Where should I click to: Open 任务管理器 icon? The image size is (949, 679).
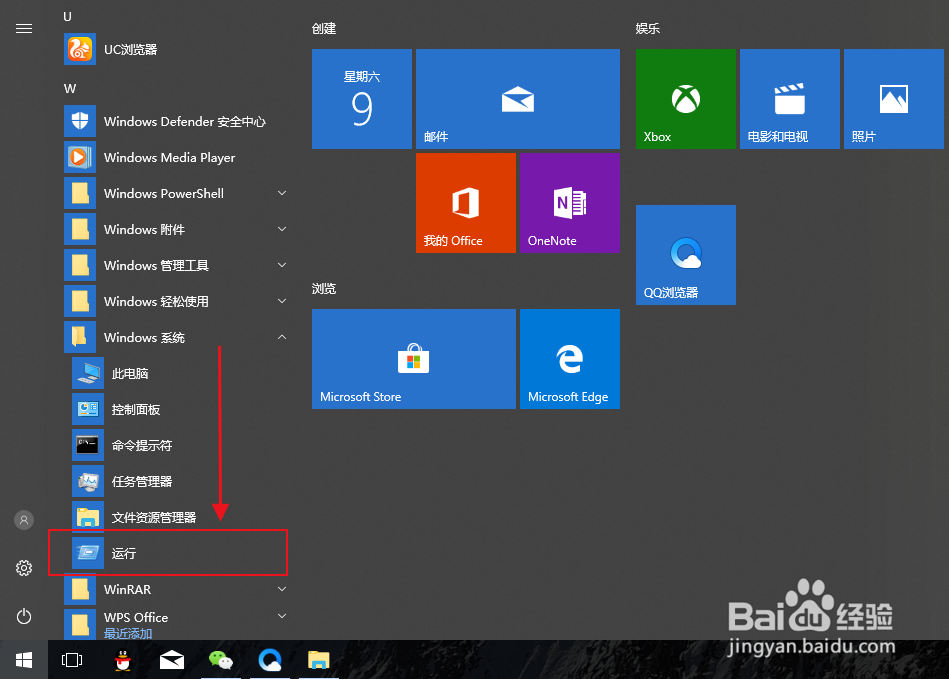(x=88, y=481)
